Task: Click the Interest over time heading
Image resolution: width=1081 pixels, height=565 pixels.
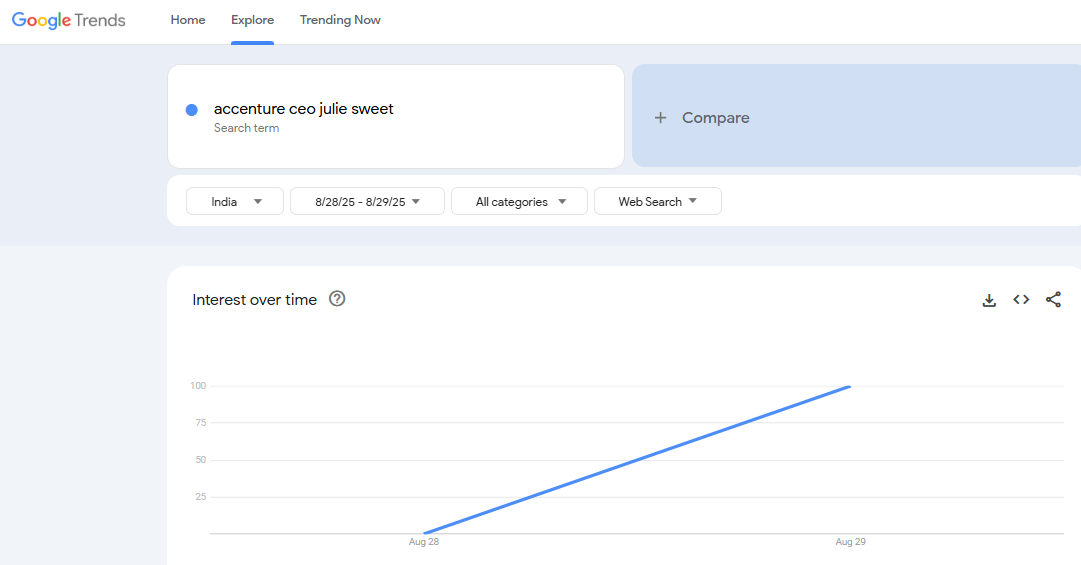Action: [x=254, y=300]
